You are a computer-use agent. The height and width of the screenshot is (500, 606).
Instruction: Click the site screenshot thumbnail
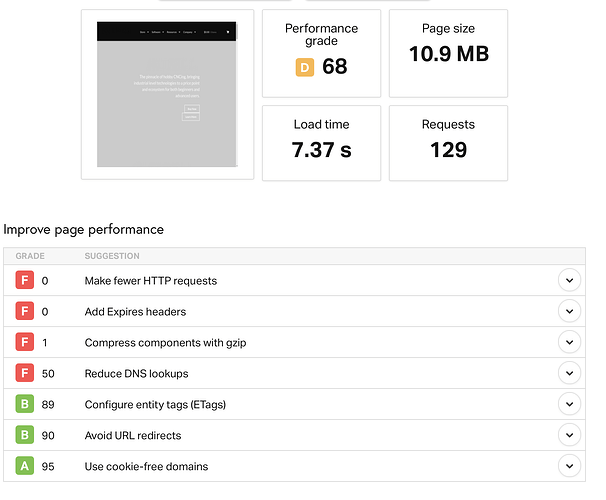pyautogui.click(x=167, y=94)
